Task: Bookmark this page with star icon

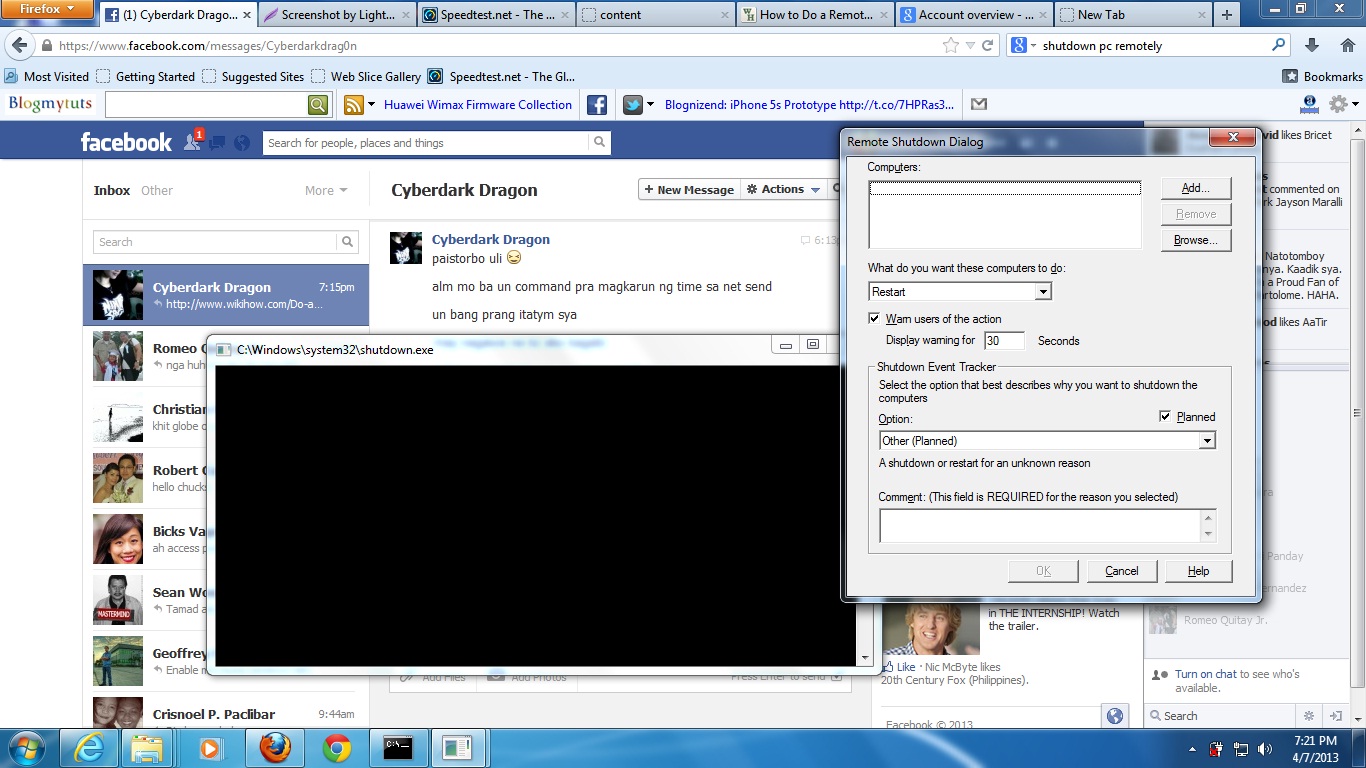Action: click(950, 46)
